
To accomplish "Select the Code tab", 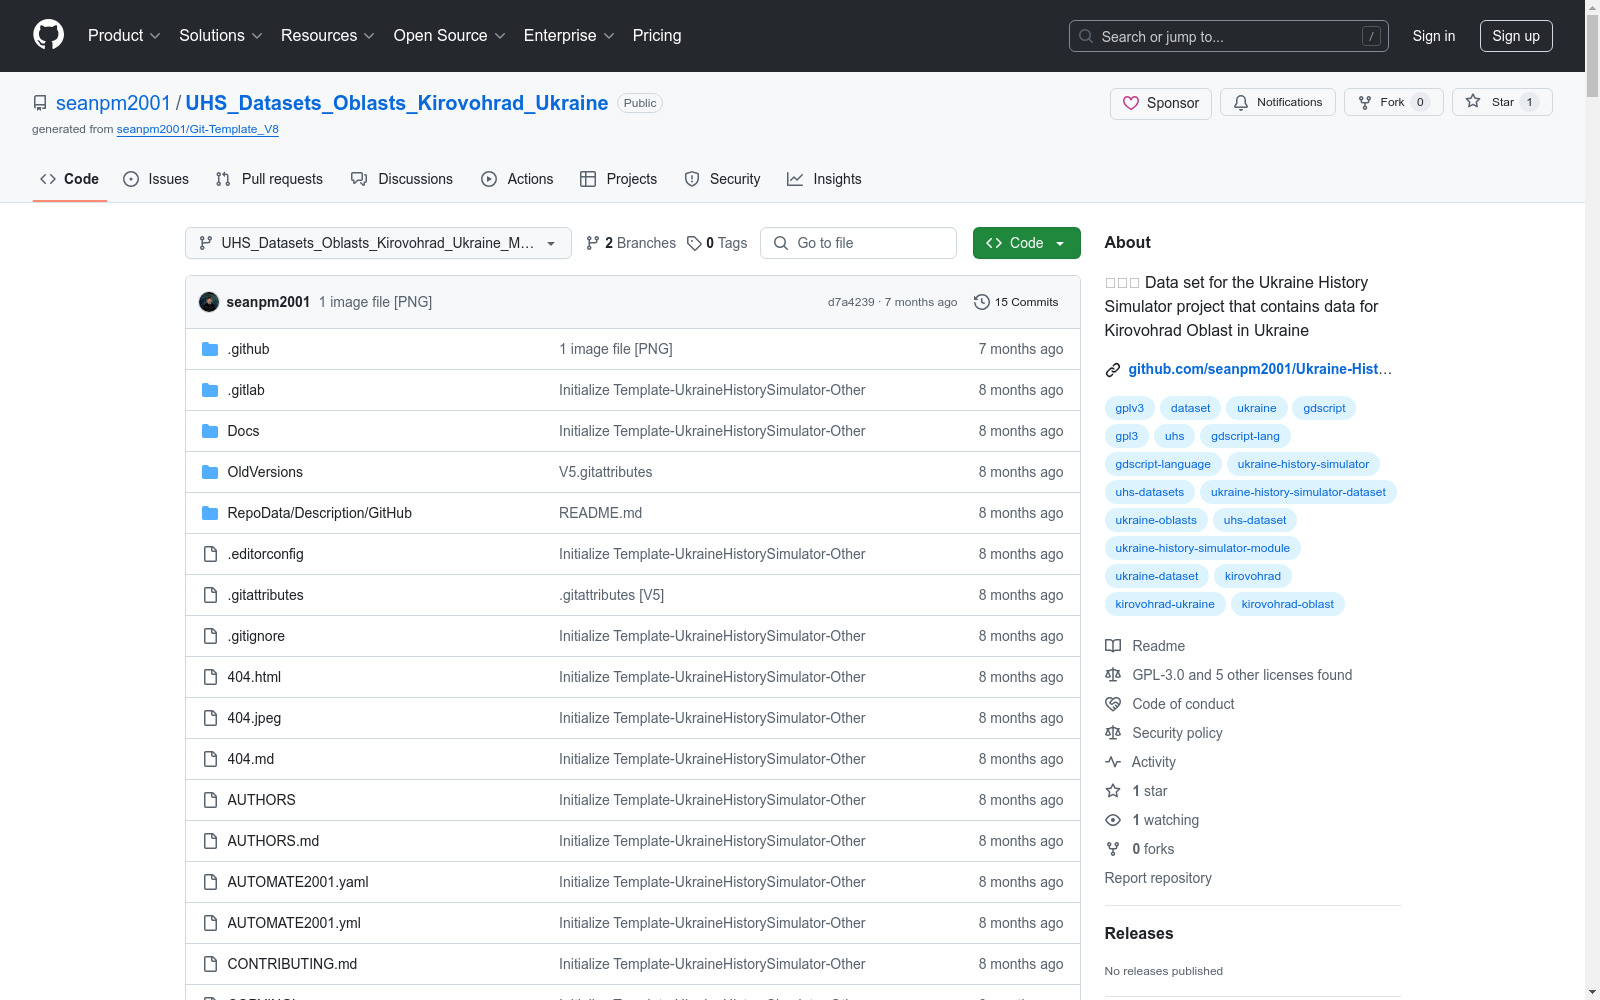I will click(x=70, y=179).
